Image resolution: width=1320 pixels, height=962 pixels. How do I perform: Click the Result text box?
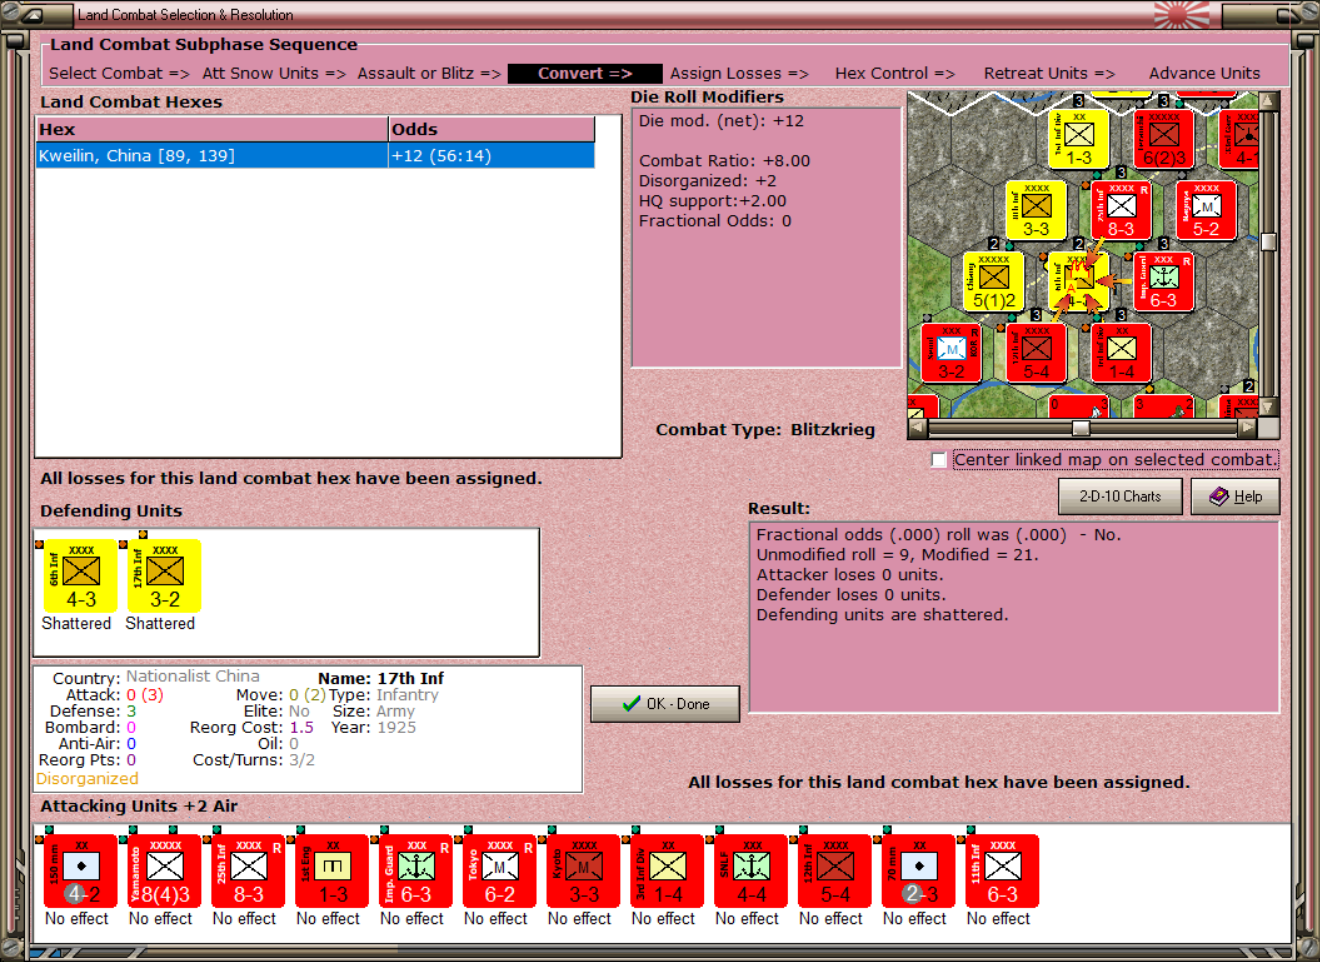[x=1014, y=616]
